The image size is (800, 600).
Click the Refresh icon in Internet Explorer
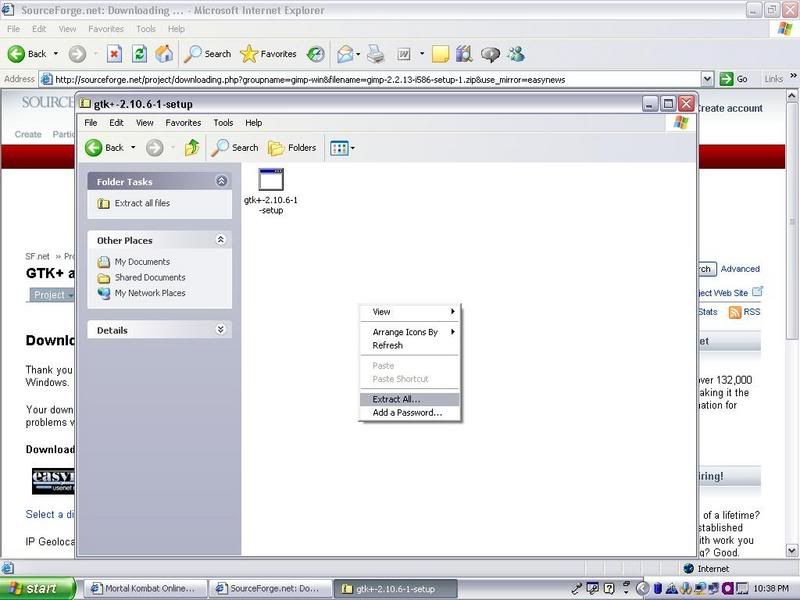coord(139,54)
